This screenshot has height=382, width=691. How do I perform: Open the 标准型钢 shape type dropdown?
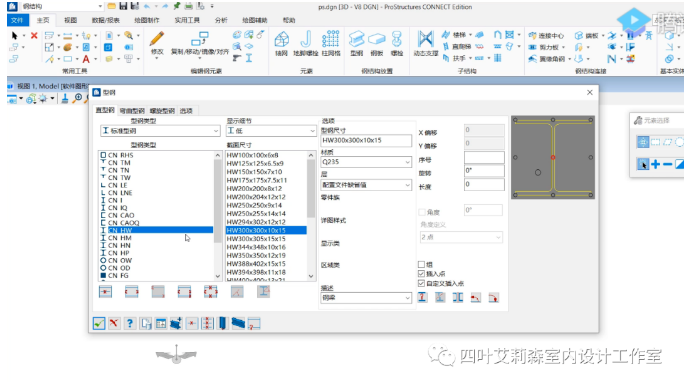tap(160, 131)
